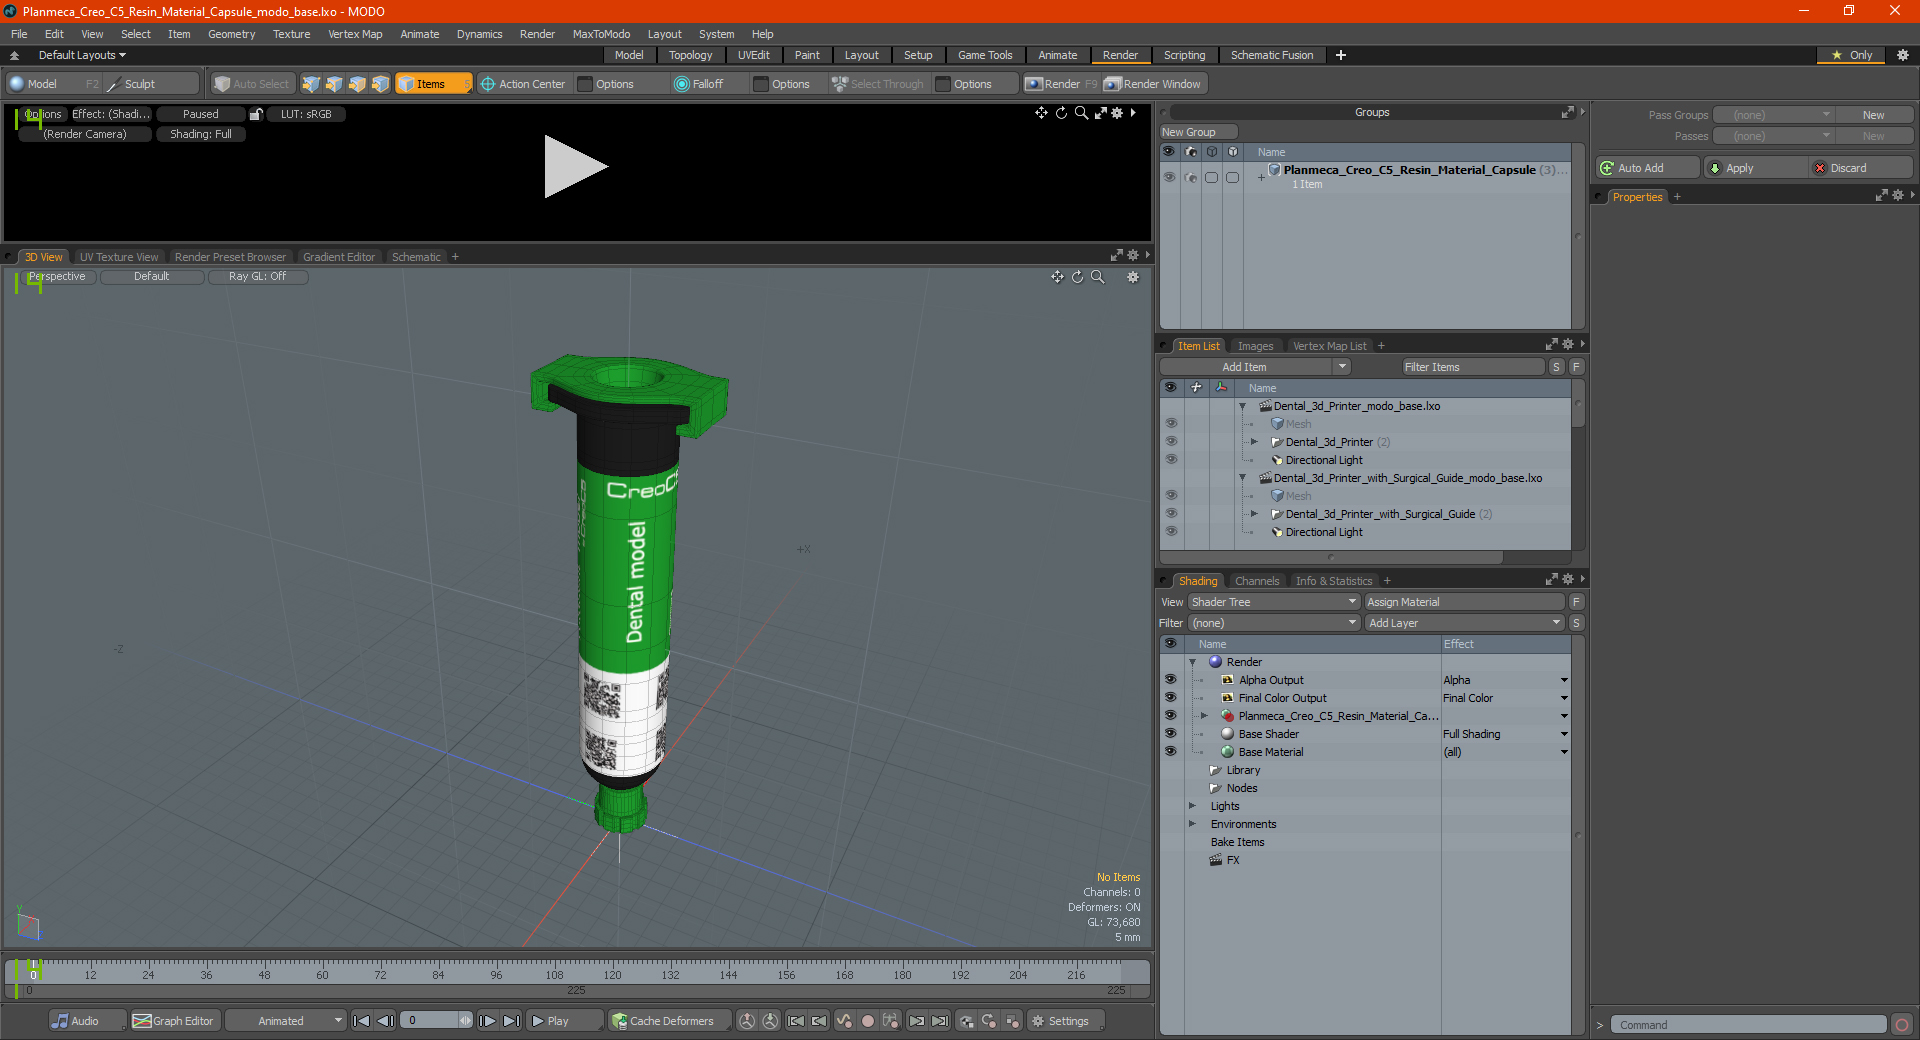Viewport: 1920px width, 1040px height.
Task: Click preview pane refresh rotate icon
Action: [1061, 113]
